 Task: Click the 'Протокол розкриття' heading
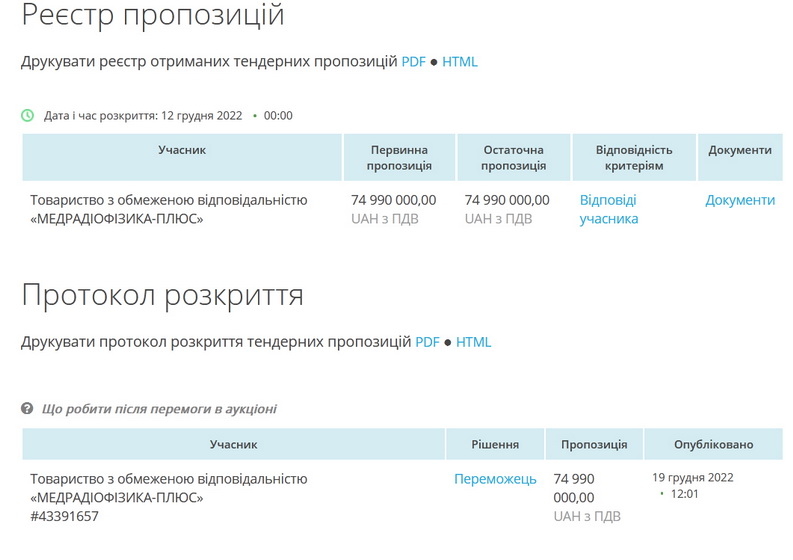(162, 296)
